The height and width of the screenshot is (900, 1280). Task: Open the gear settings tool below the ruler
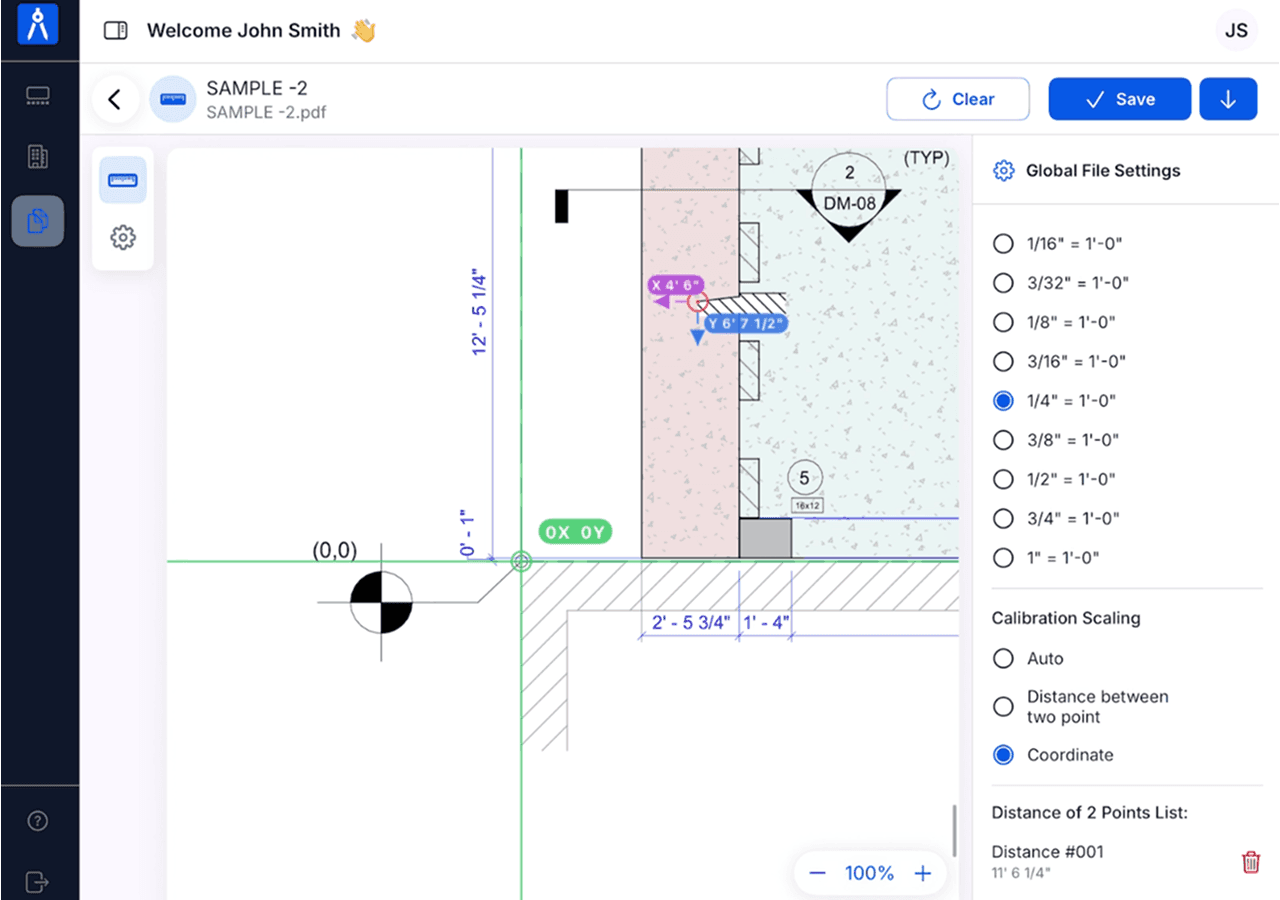(123, 238)
